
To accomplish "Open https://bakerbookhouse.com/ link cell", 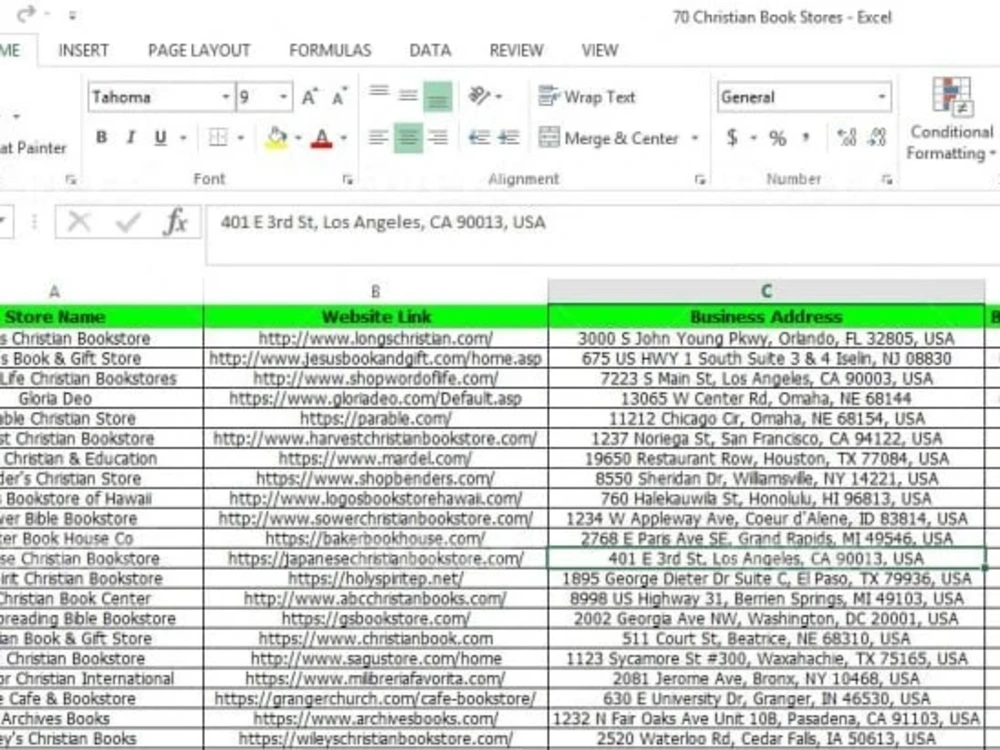I will tap(376, 539).
